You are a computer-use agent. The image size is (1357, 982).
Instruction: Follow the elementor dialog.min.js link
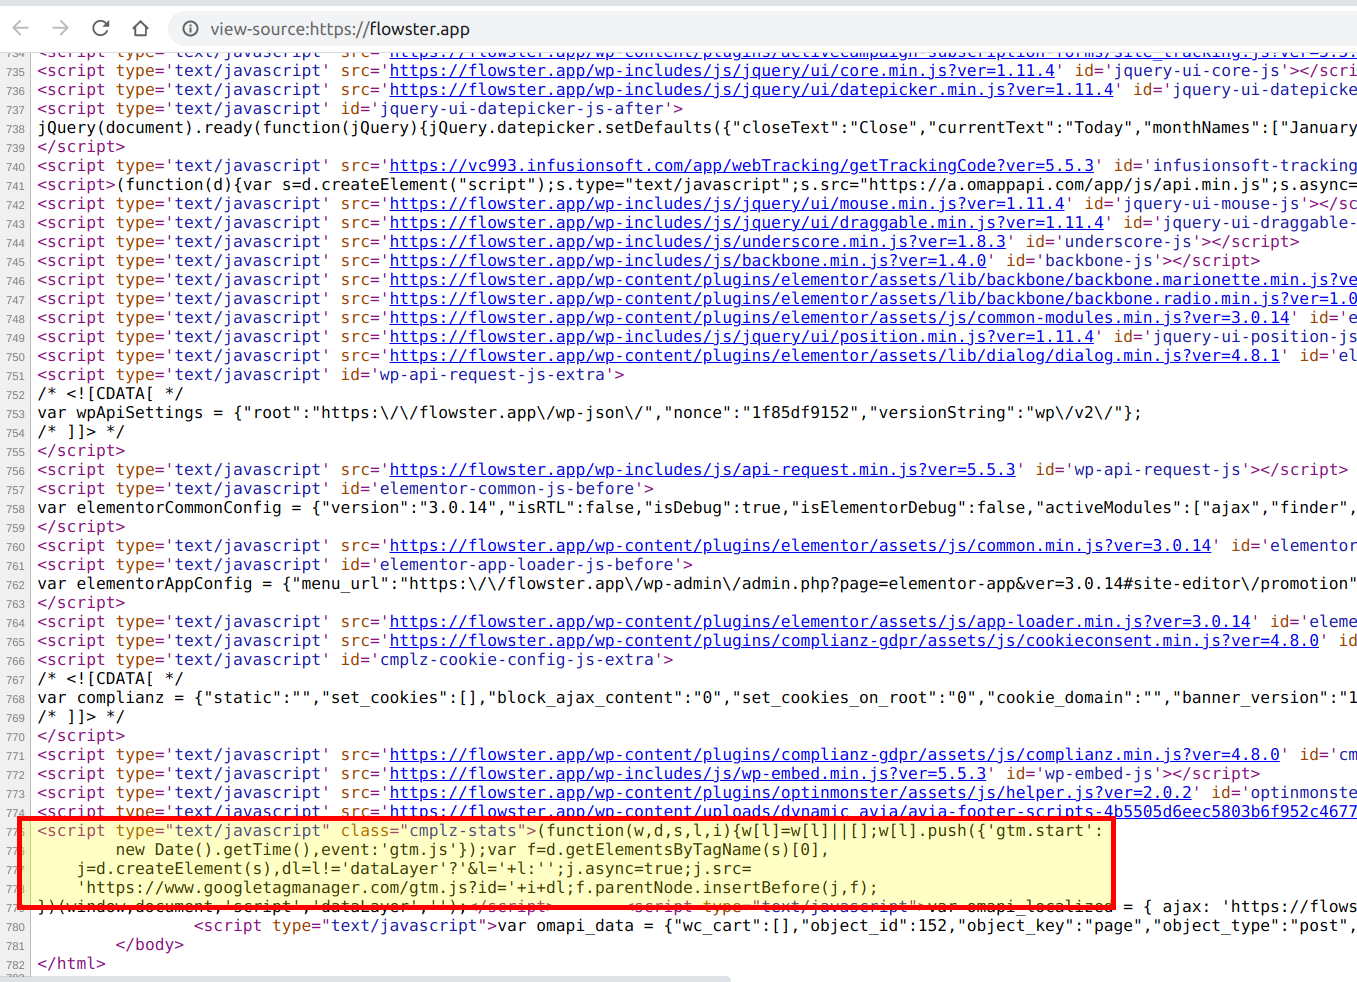tap(835, 356)
